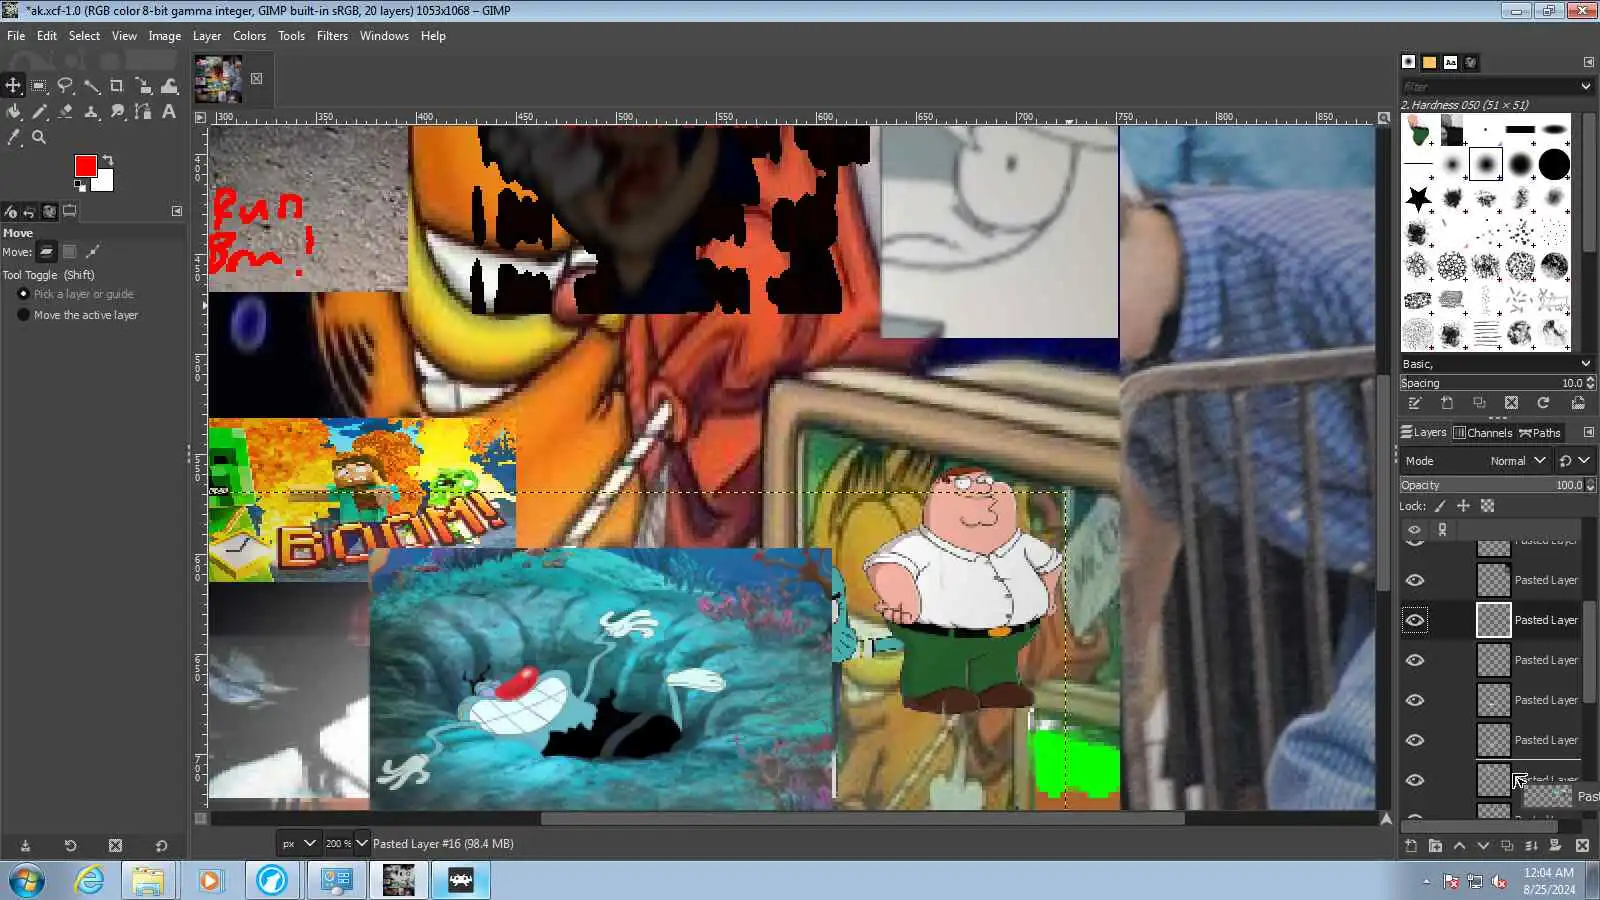Screen dimensions: 1600x900
Task: Delete the selected layer
Action: 1582,846
